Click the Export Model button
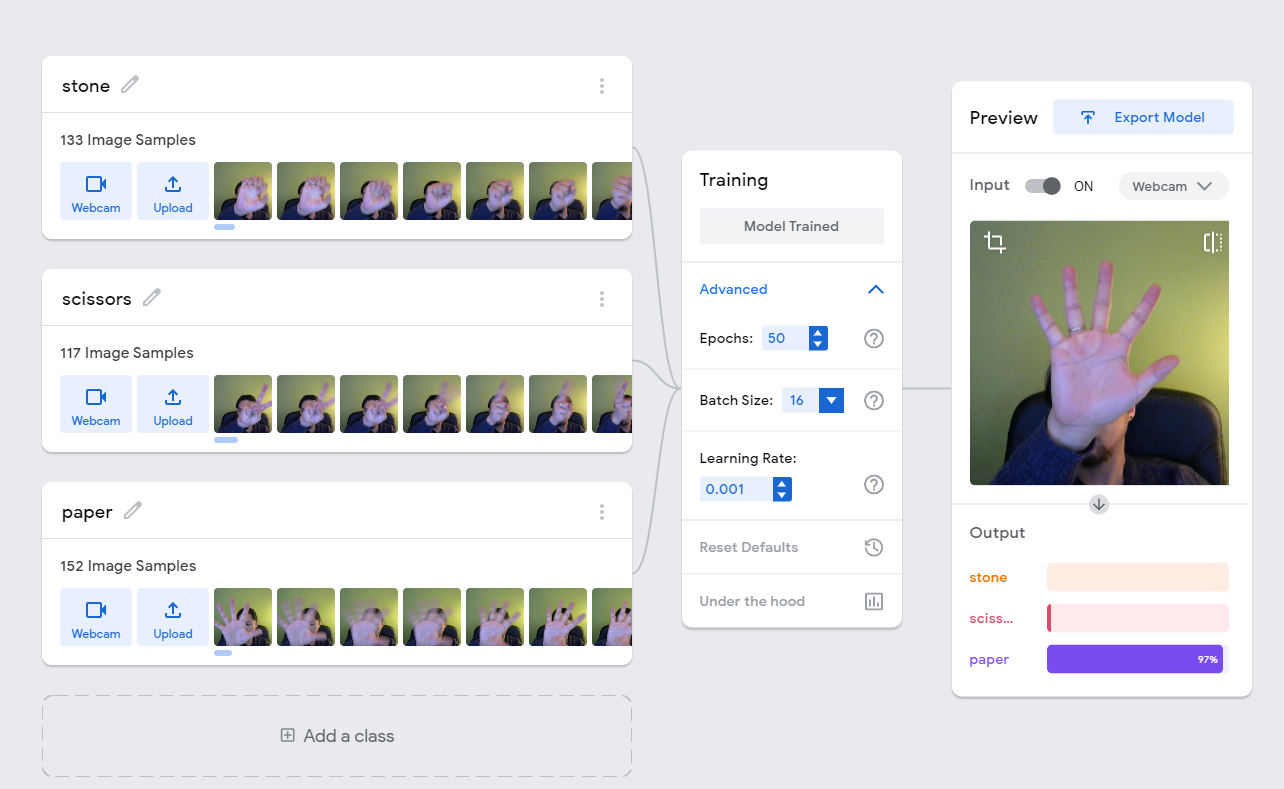Viewport: 1284px width, 789px height. coord(1143,117)
